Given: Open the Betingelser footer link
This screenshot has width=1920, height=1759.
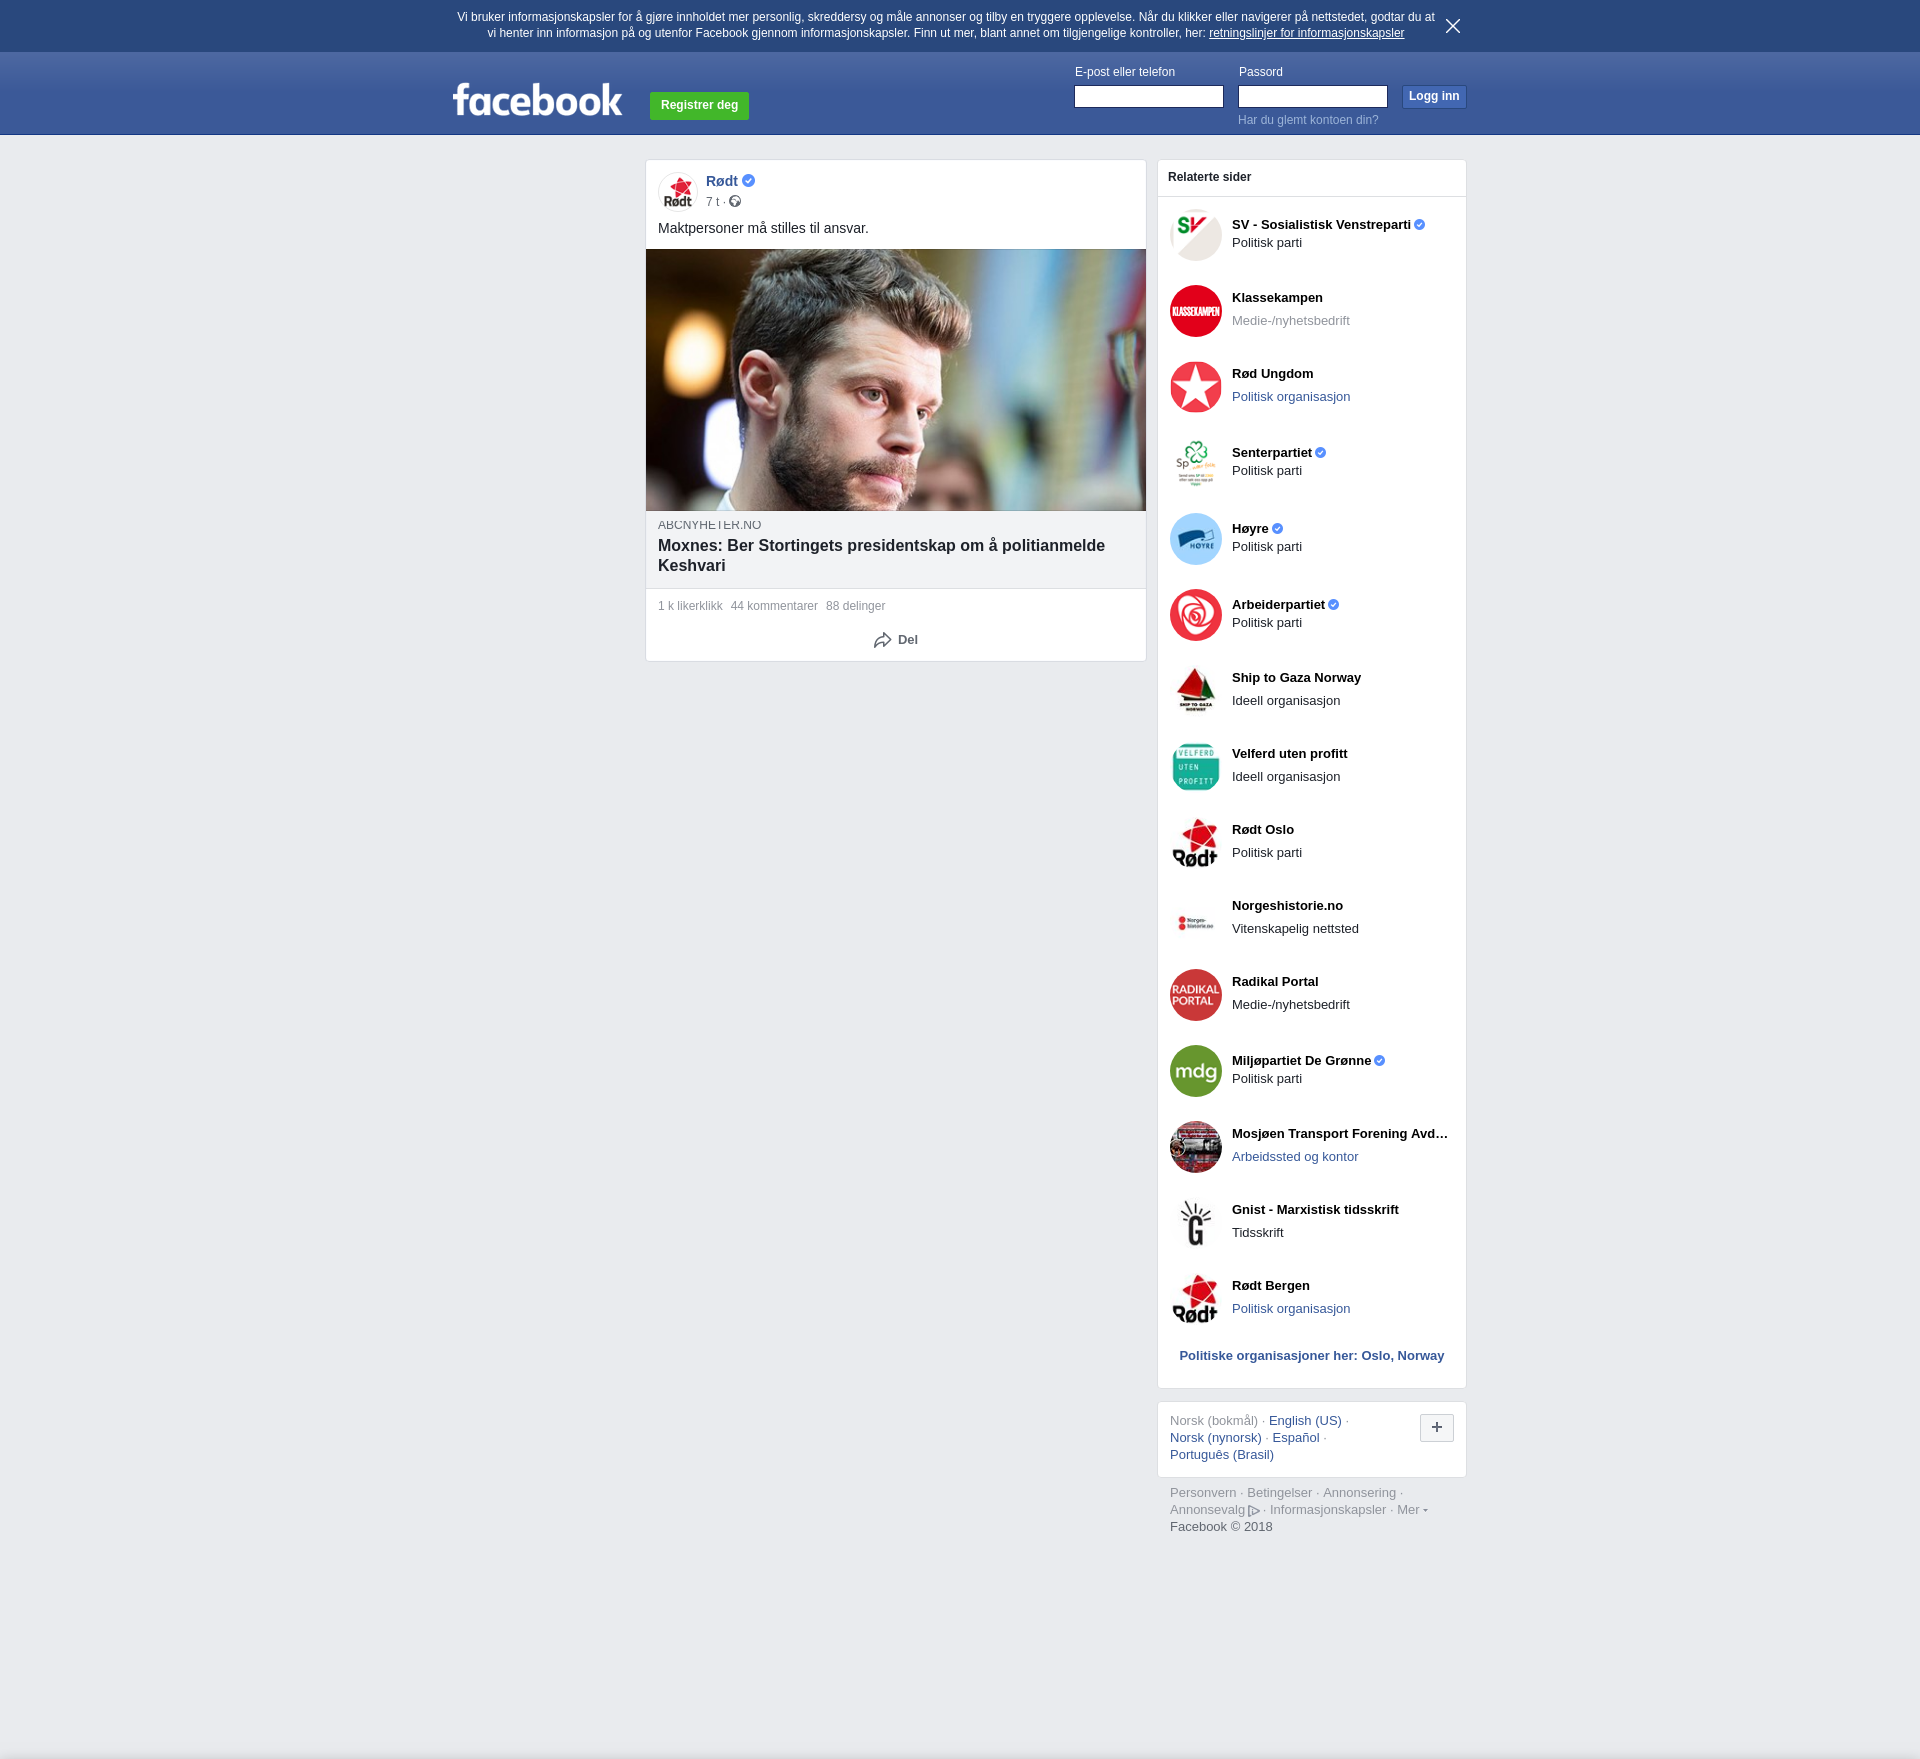Looking at the screenshot, I should (1279, 1493).
